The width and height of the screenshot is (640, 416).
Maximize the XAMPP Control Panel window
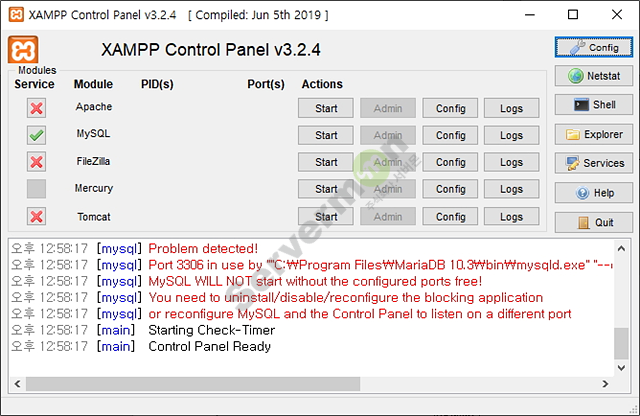click(x=573, y=15)
